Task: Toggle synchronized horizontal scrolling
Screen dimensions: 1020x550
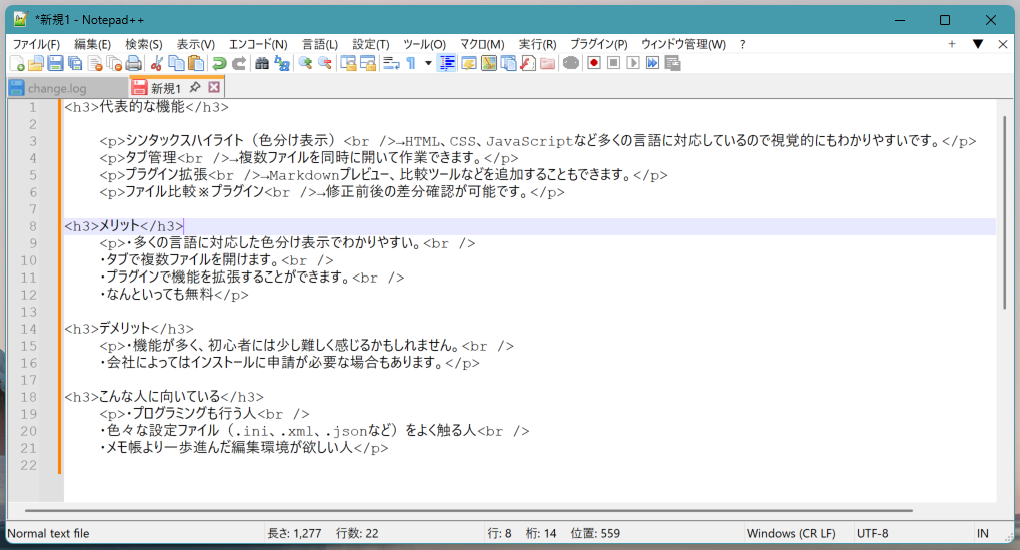Action: pyautogui.click(x=368, y=63)
